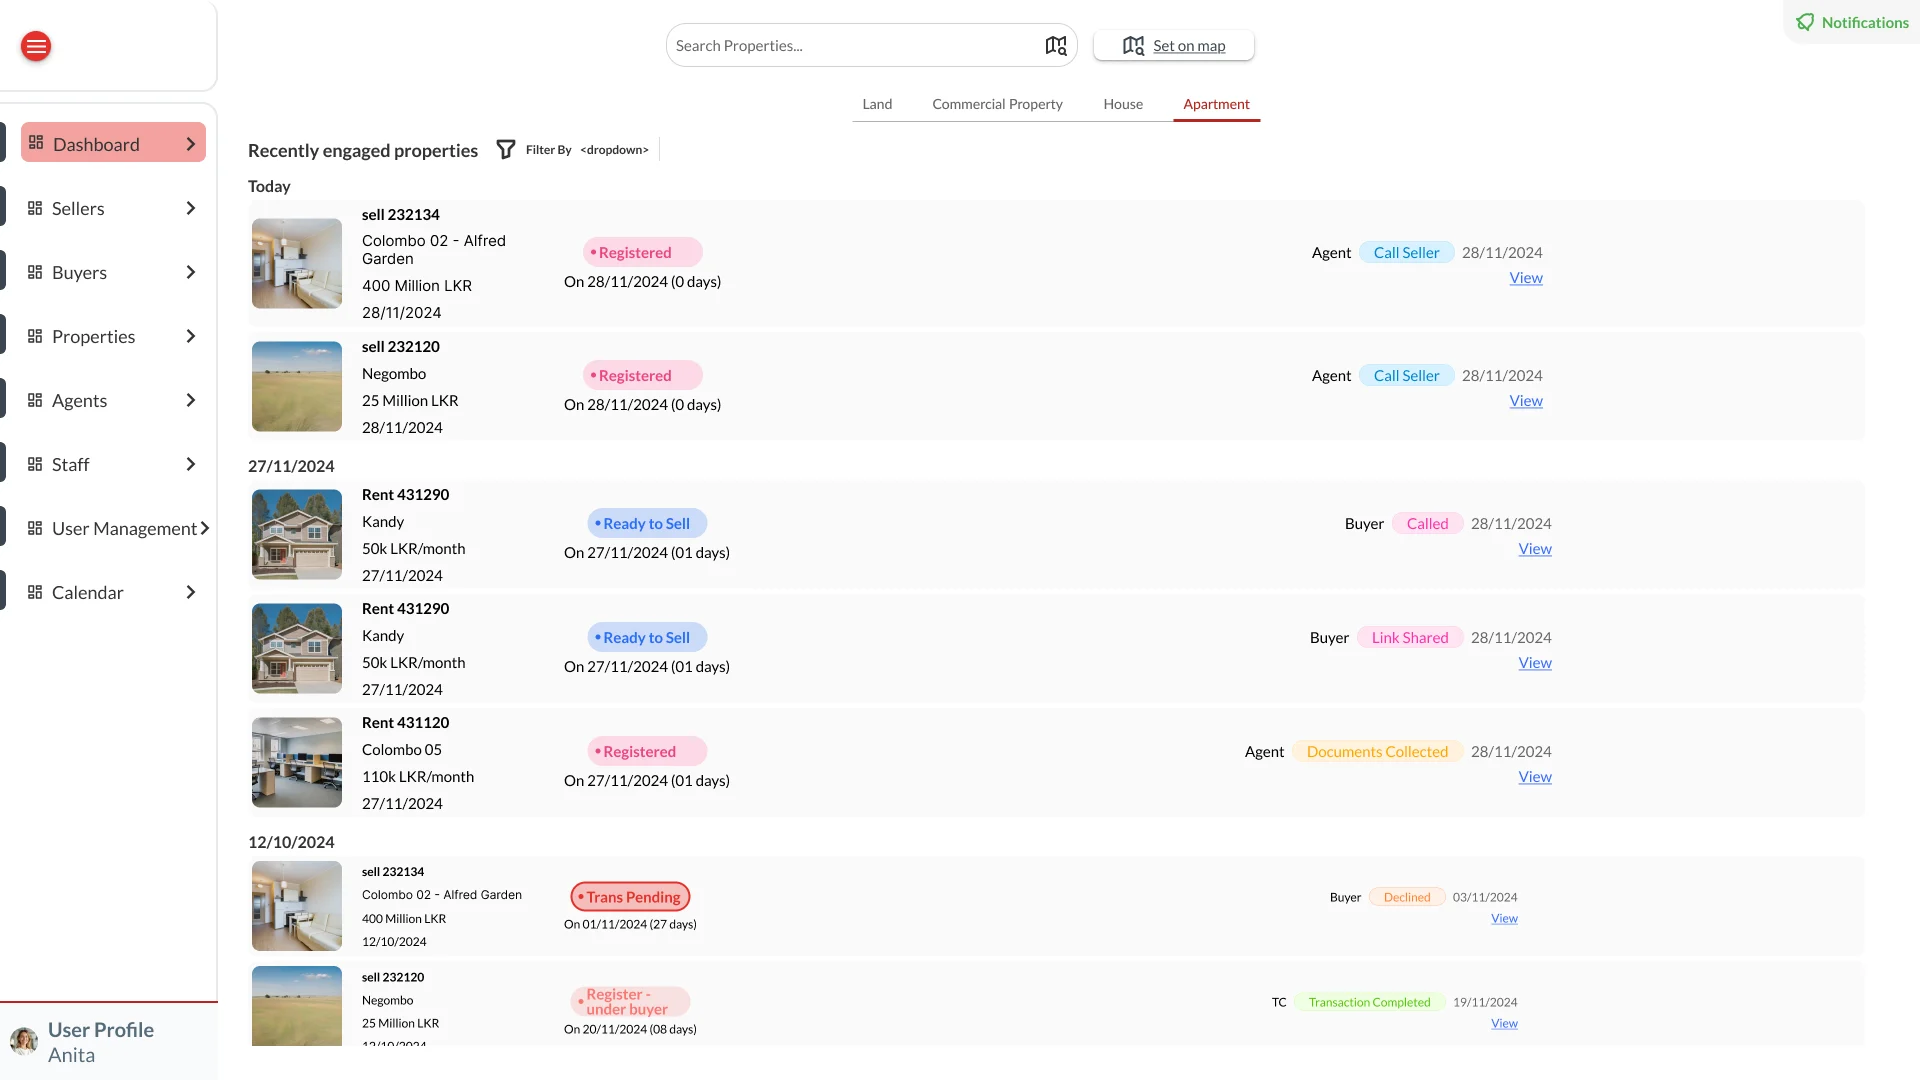Click the Register - under buyer badge
Screen dimensions: 1920x1080
[630, 1002]
